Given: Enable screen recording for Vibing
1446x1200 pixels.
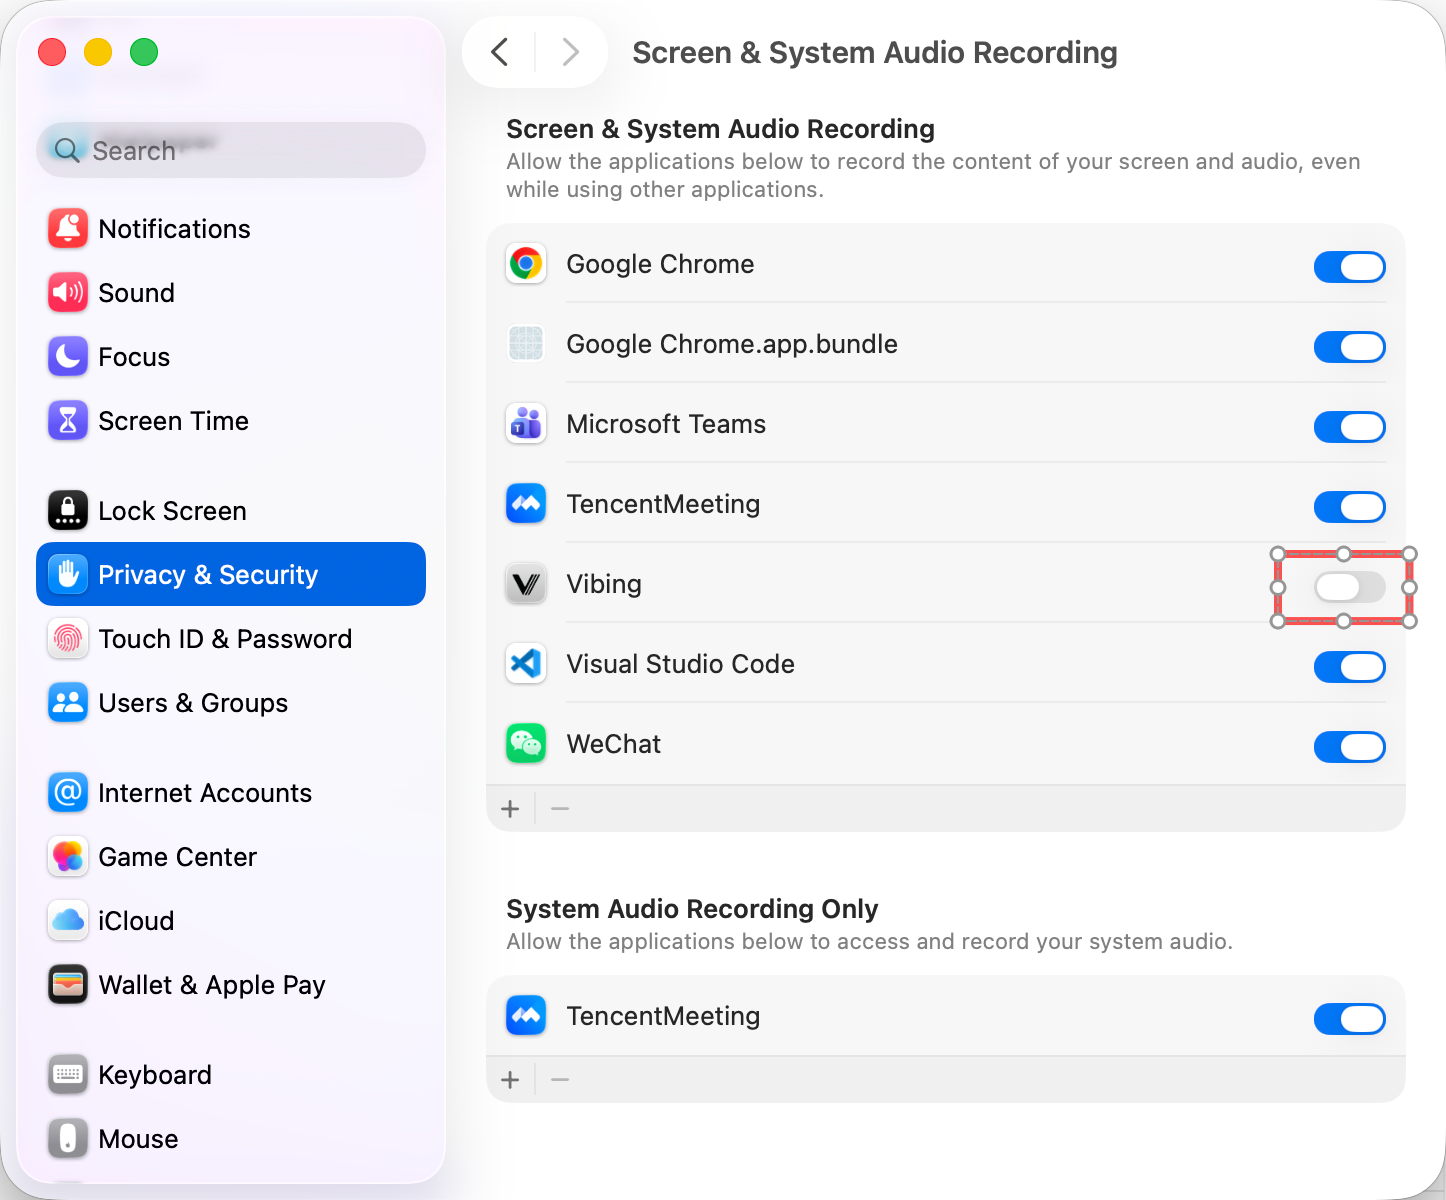Looking at the screenshot, I should pos(1343,588).
